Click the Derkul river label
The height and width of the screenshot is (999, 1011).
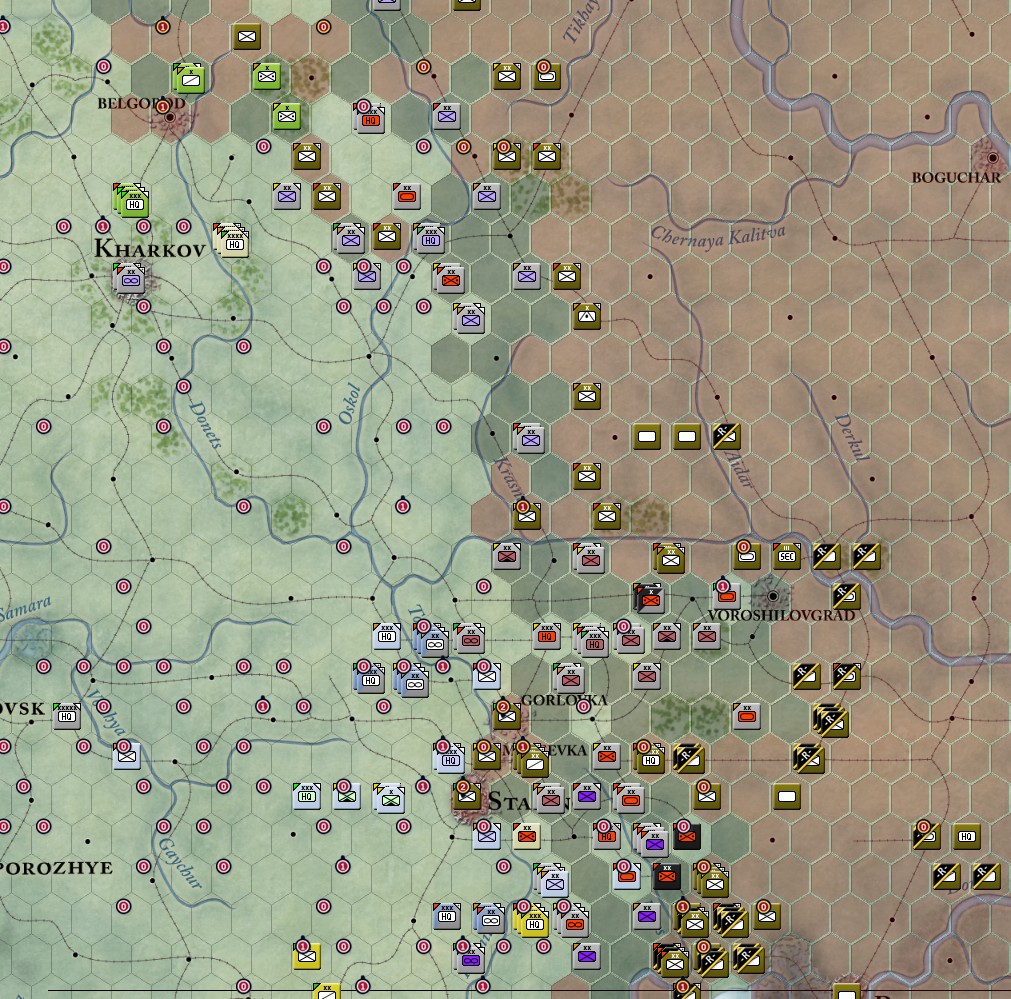click(x=852, y=437)
